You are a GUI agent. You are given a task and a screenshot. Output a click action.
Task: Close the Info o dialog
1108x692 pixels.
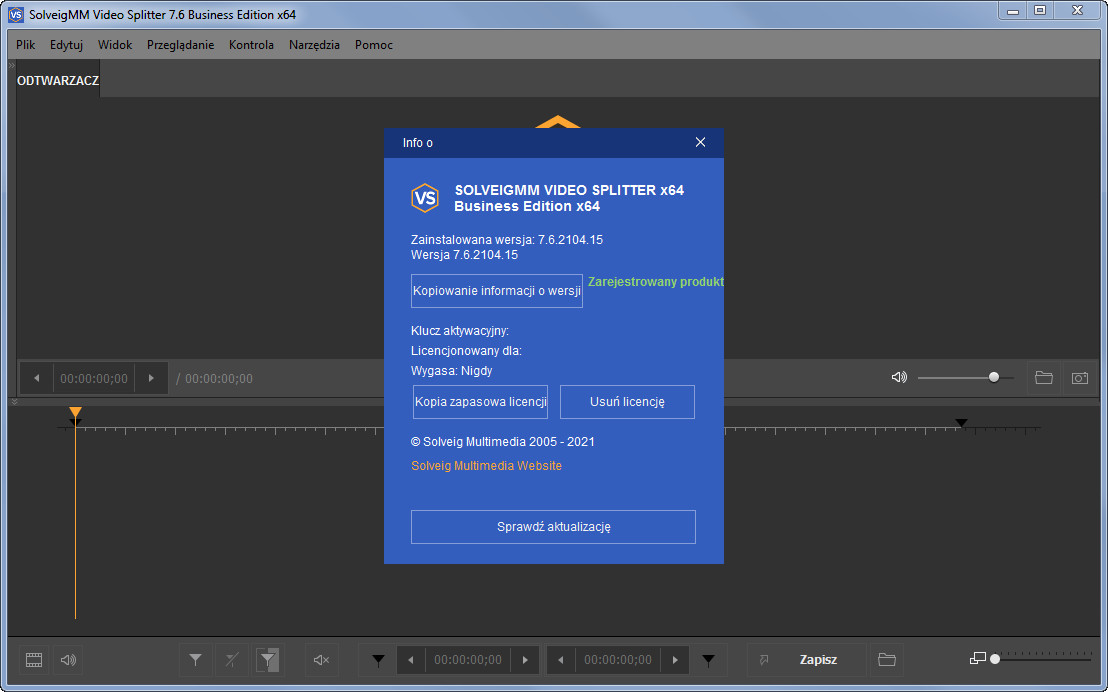pos(700,142)
